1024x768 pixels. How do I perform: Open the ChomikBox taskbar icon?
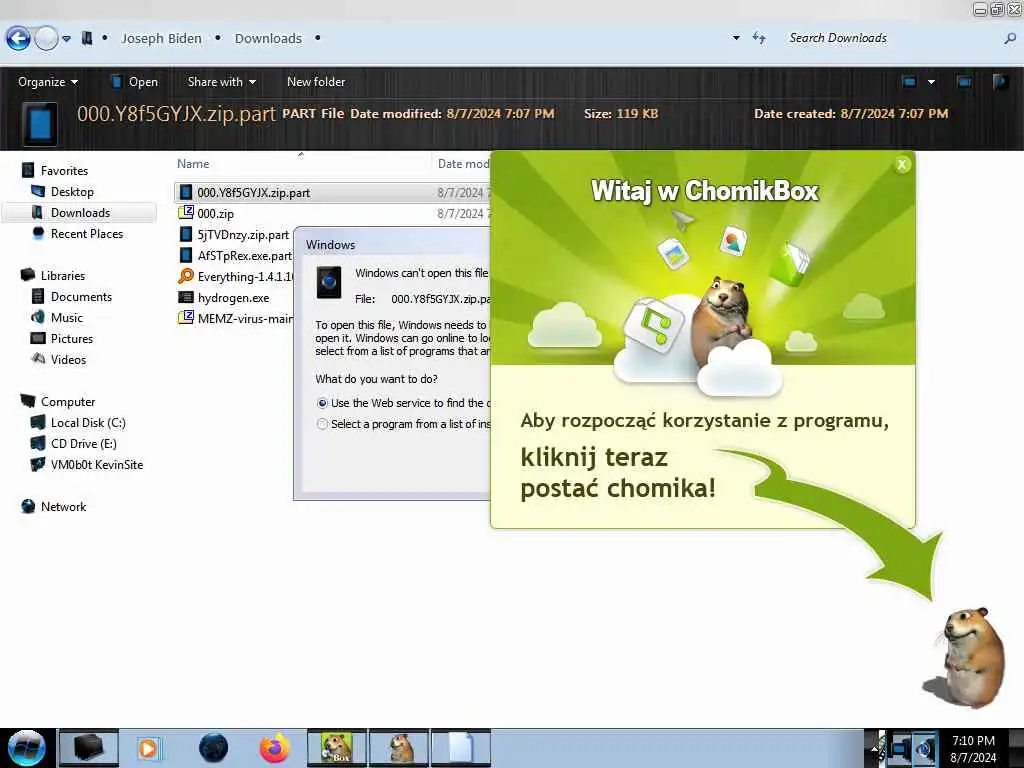[337, 748]
